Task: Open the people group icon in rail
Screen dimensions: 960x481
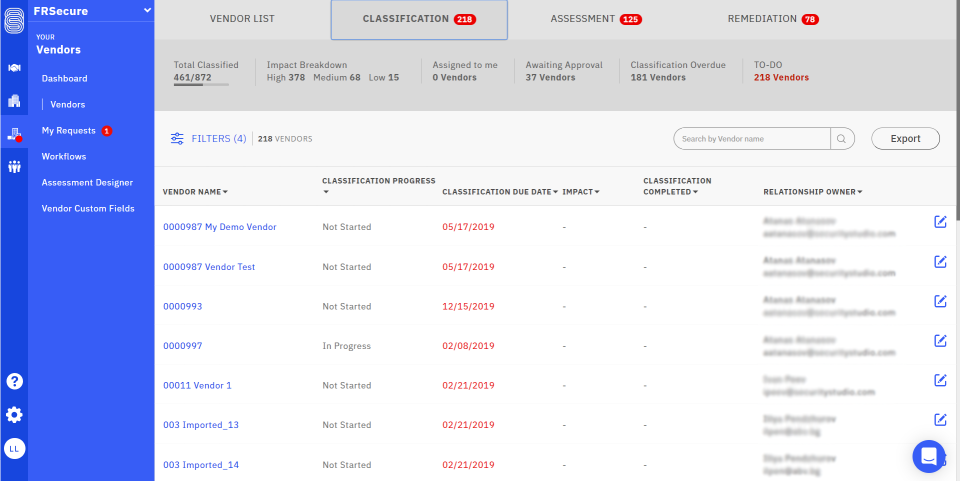Action: [x=14, y=166]
